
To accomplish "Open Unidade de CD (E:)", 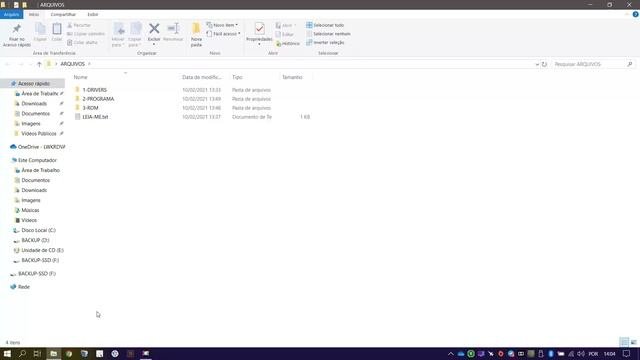I will [x=42, y=250].
